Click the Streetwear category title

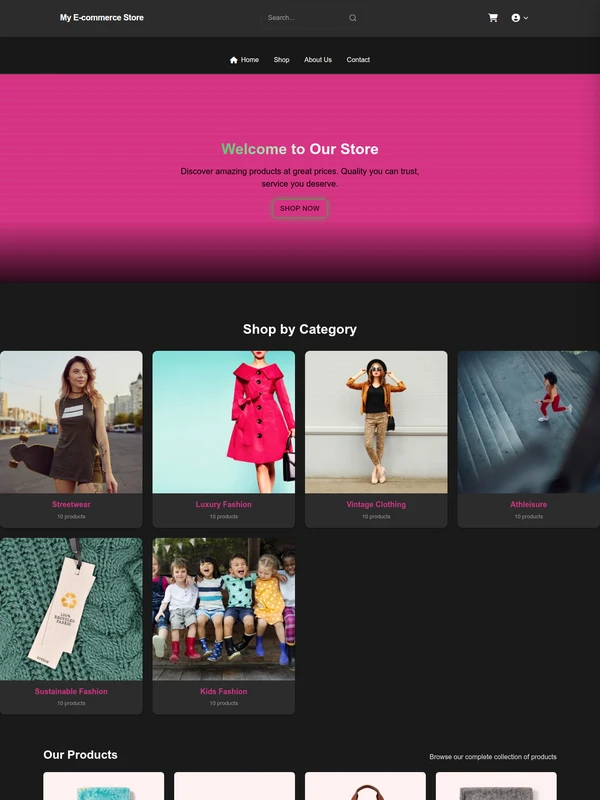coord(71,504)
